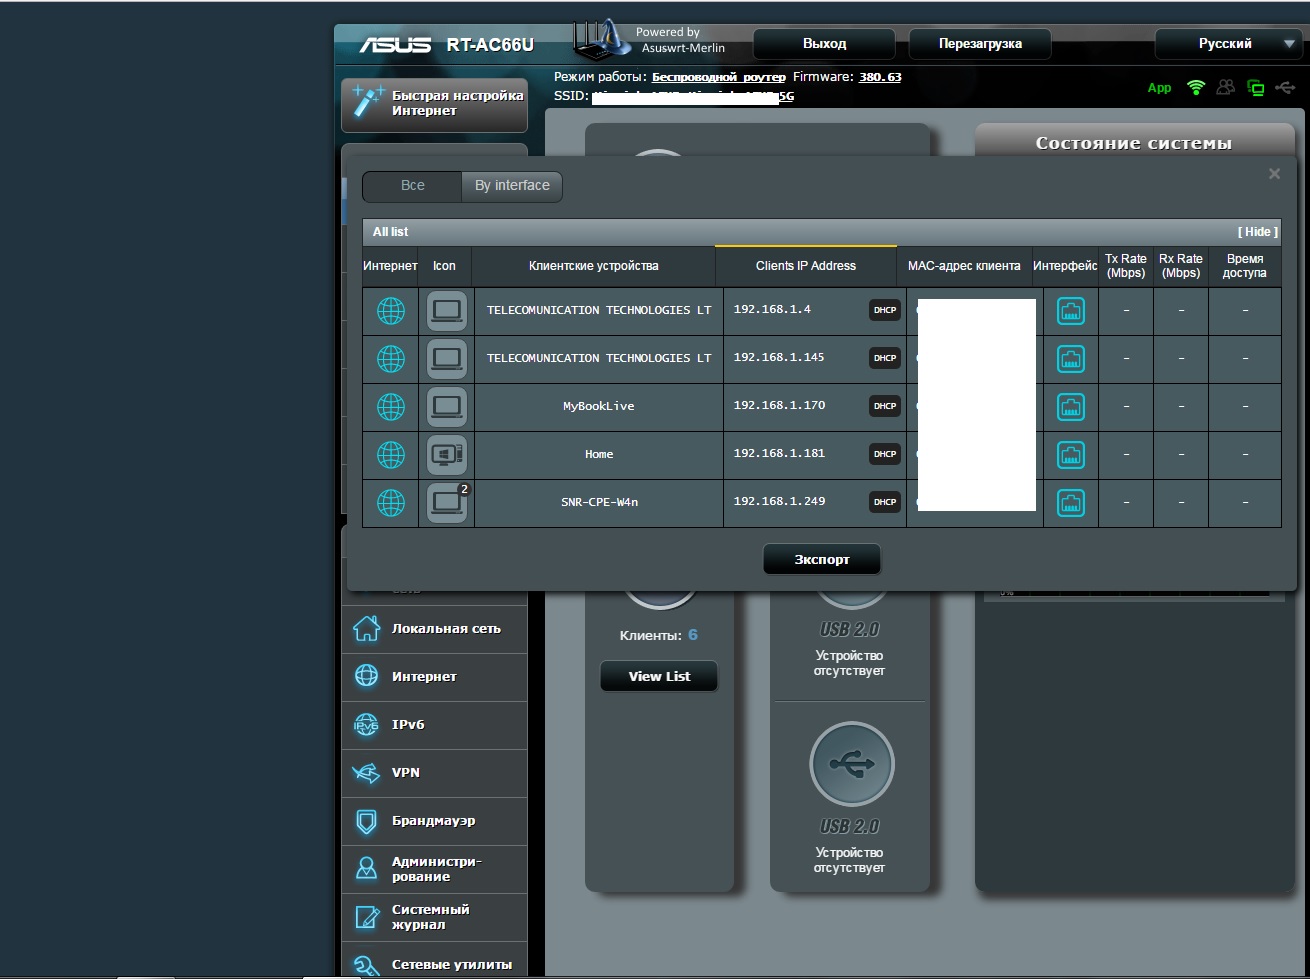Click the green Wi-Fi status icon
This screenshot has width=1310, height=979.
(1196, 88)
